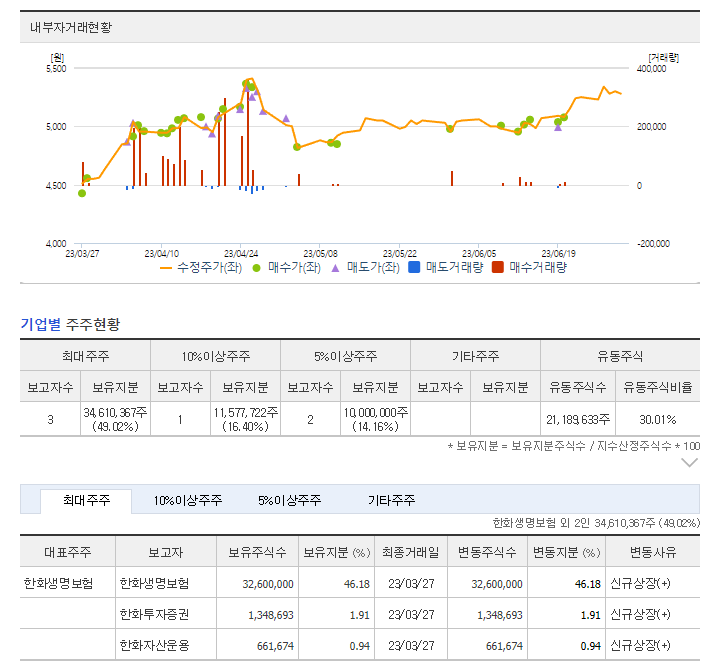The image size is (715, 670).
Task: Open the 5%이상주주 tab
Action: (x=290, y=501)
